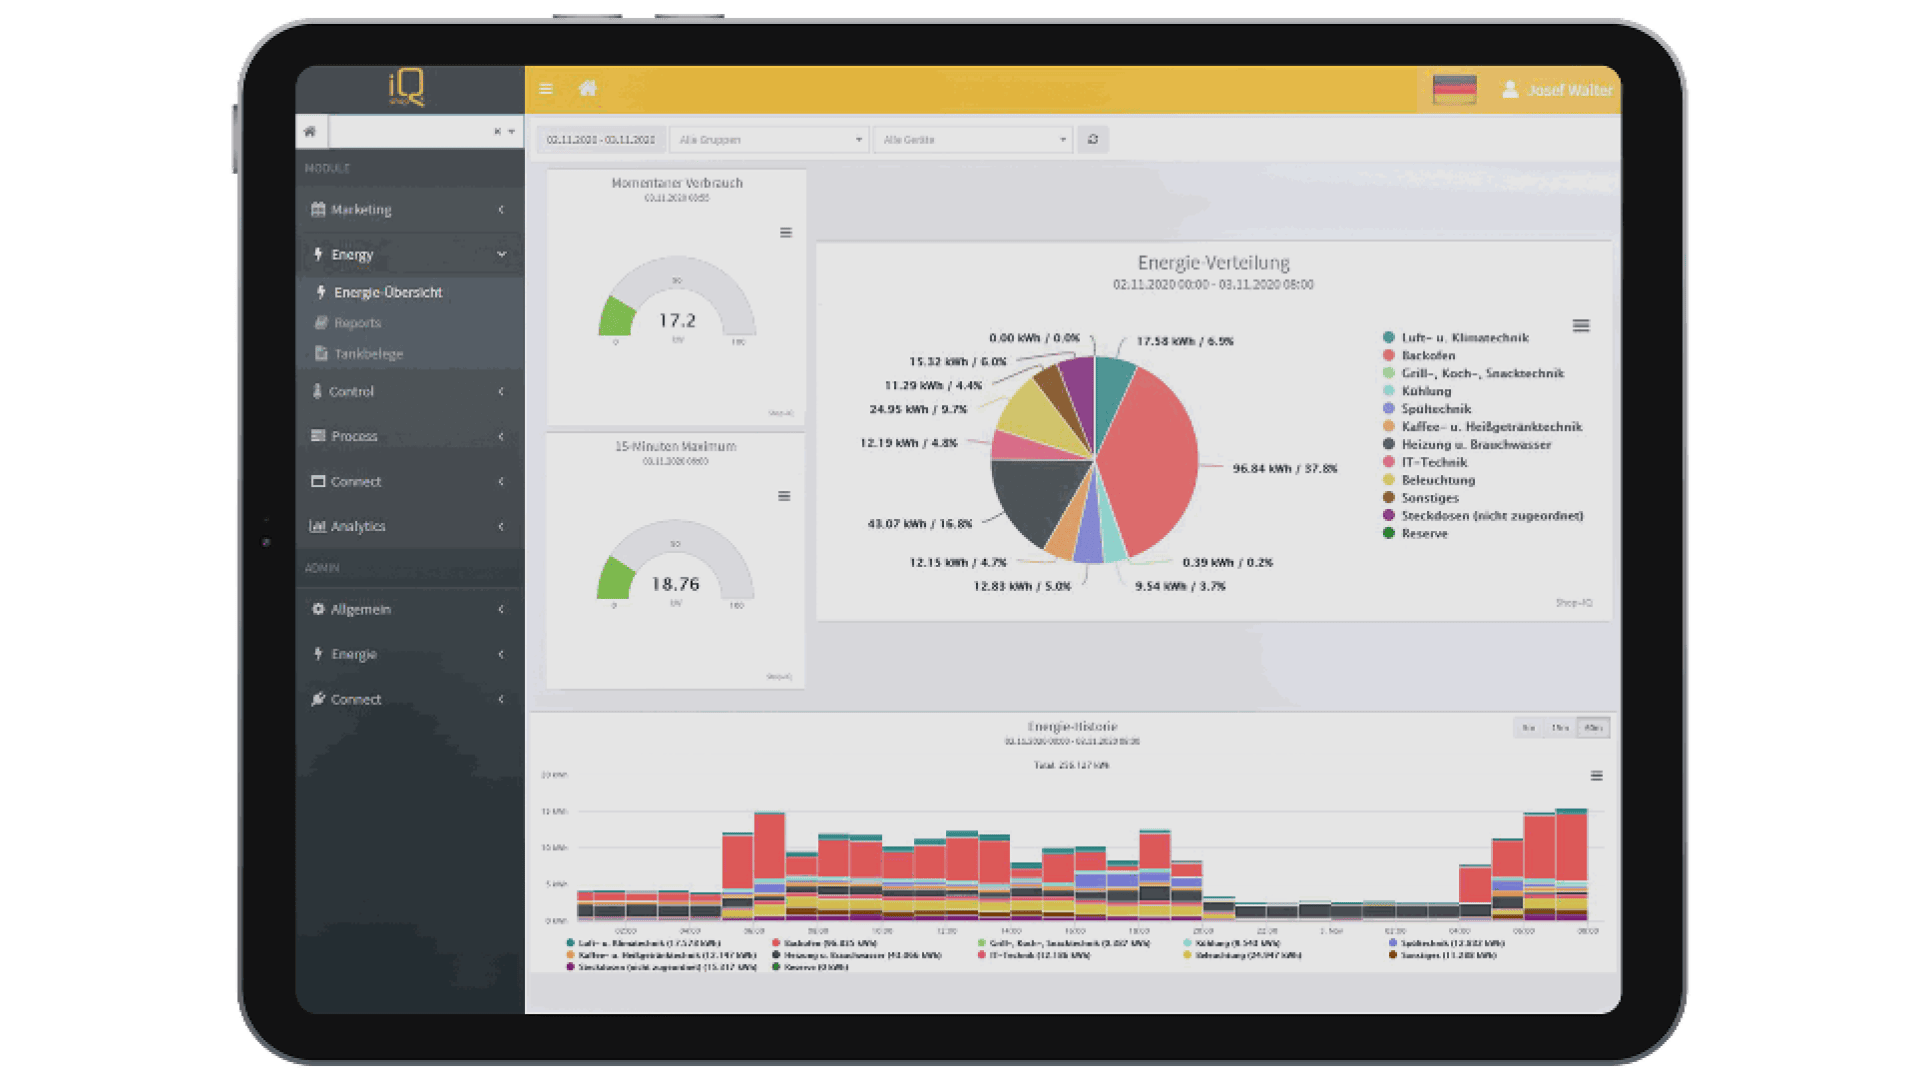The height and width of the screenshot is (1080, 1920).
Task: Refresh data with the reload icon
Action: pos(1092,139)
